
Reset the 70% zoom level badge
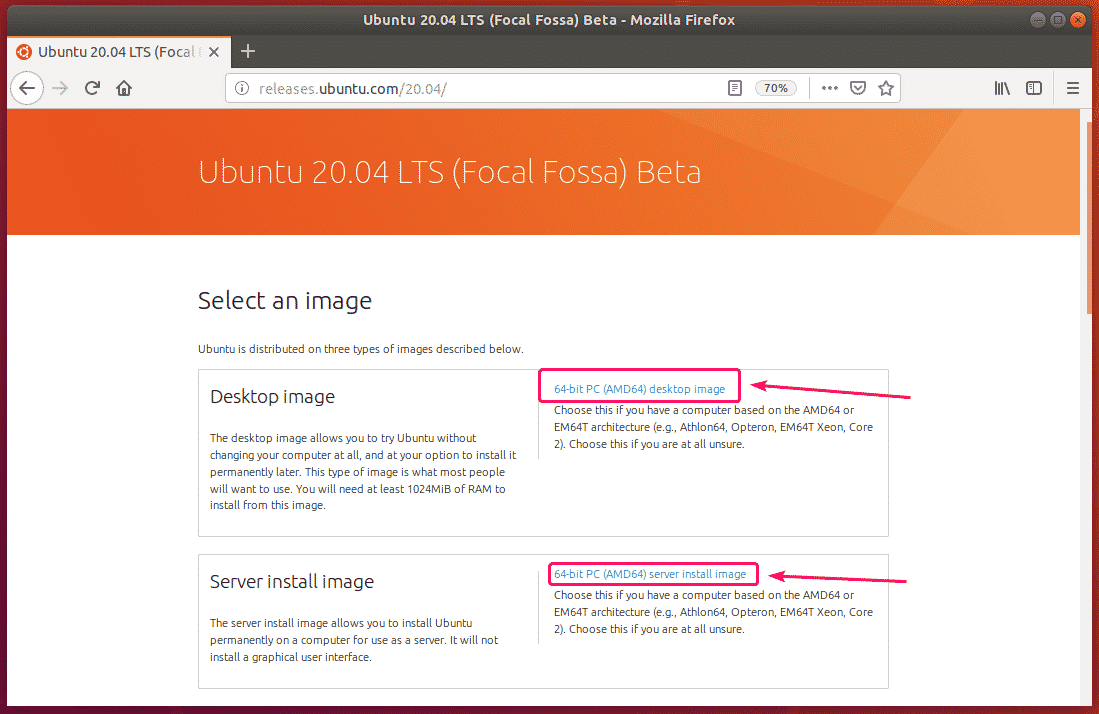[776, 88]
